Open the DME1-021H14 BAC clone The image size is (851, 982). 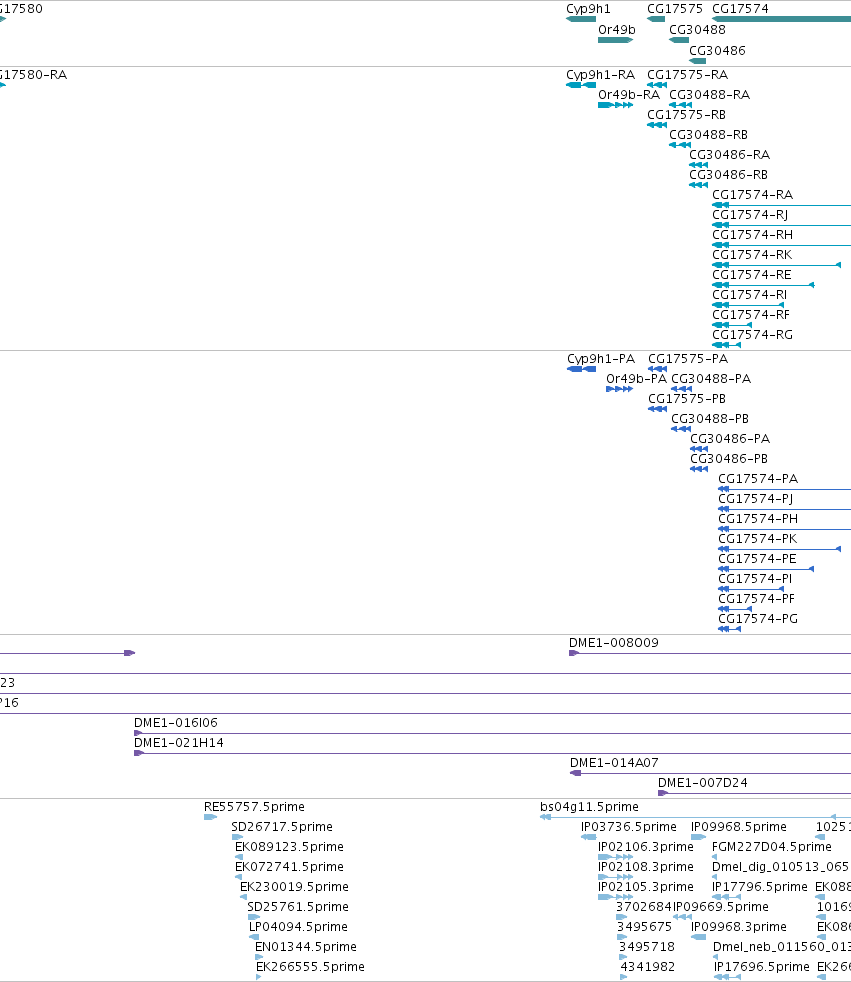[x=492, y=753]
